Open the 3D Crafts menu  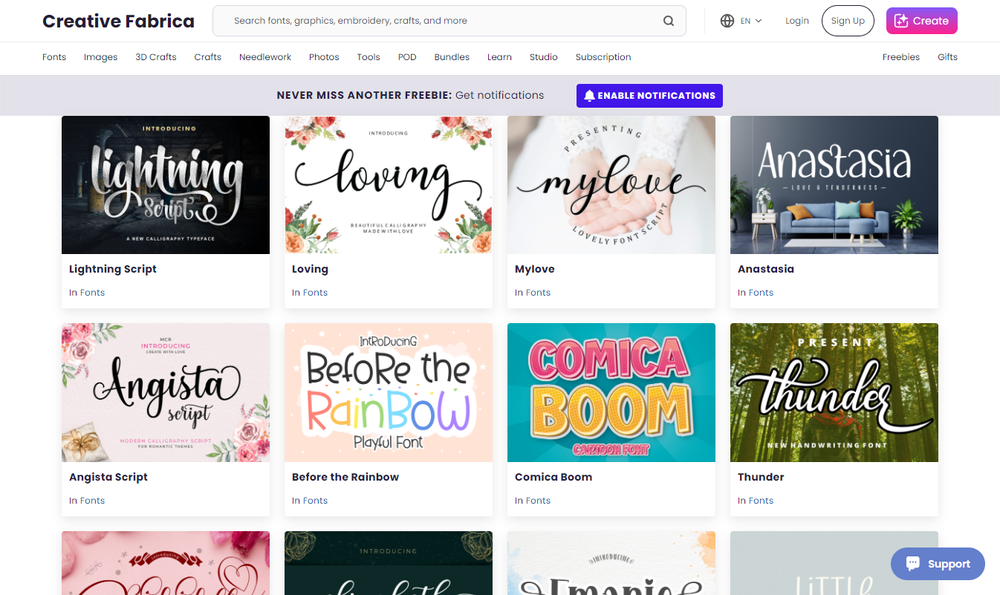pyautogui.click(x=155, y=57)
